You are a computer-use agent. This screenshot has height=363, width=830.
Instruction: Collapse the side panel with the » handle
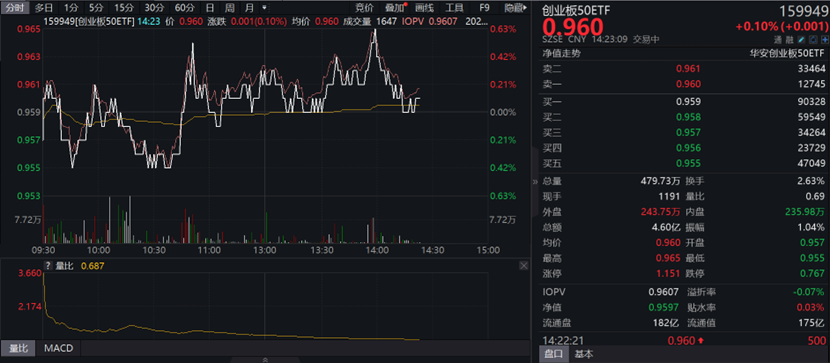pos(535,182)
